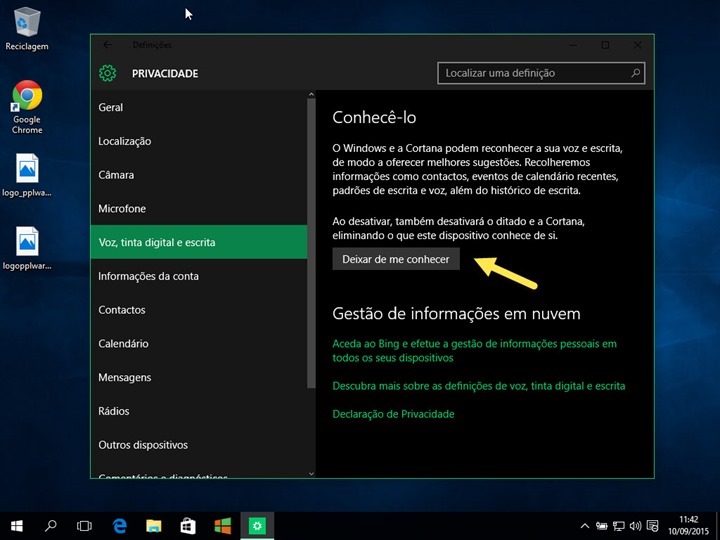This screenshot has width=720, height=540.
Task: Close the Definições window
Action: click(637, 45)
